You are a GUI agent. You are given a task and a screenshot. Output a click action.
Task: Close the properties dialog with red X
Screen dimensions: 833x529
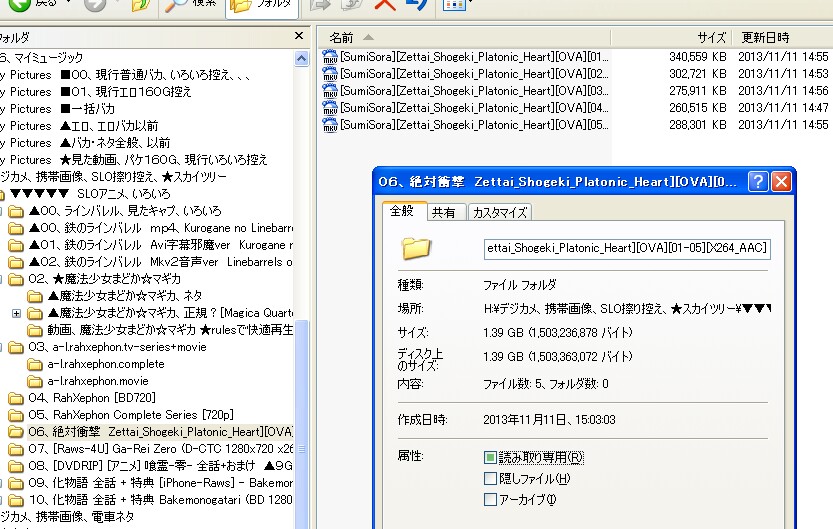point(781,182)
